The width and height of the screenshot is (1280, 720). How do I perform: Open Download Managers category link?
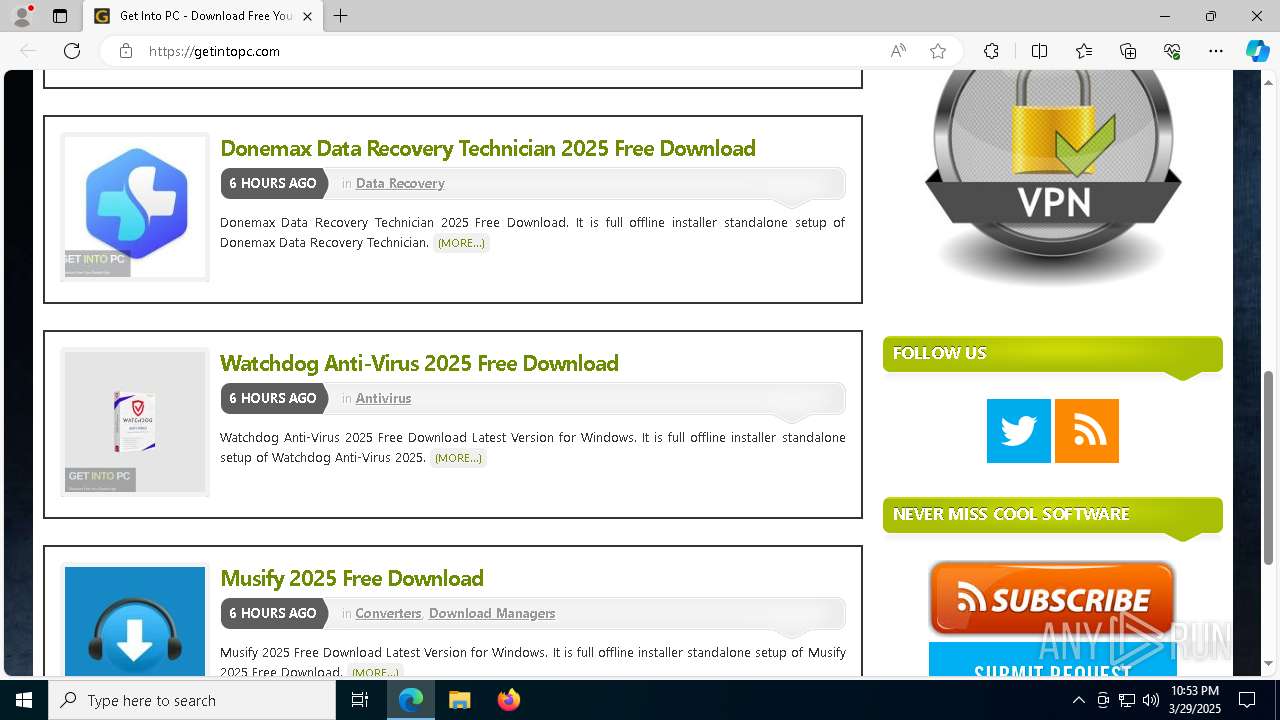pyautogui.click(x=492, y=613)
